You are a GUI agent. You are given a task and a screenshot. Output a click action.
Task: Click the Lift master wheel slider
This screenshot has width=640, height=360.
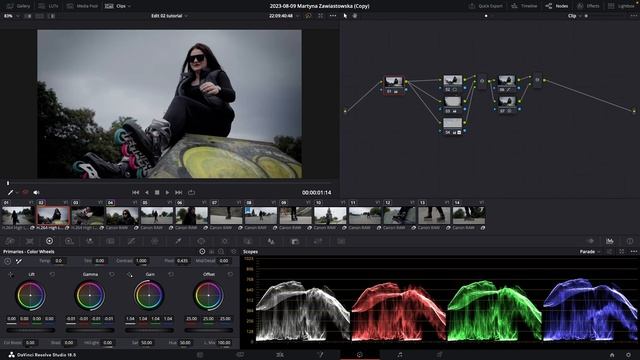pyautogui.click(x=31, y=330)
